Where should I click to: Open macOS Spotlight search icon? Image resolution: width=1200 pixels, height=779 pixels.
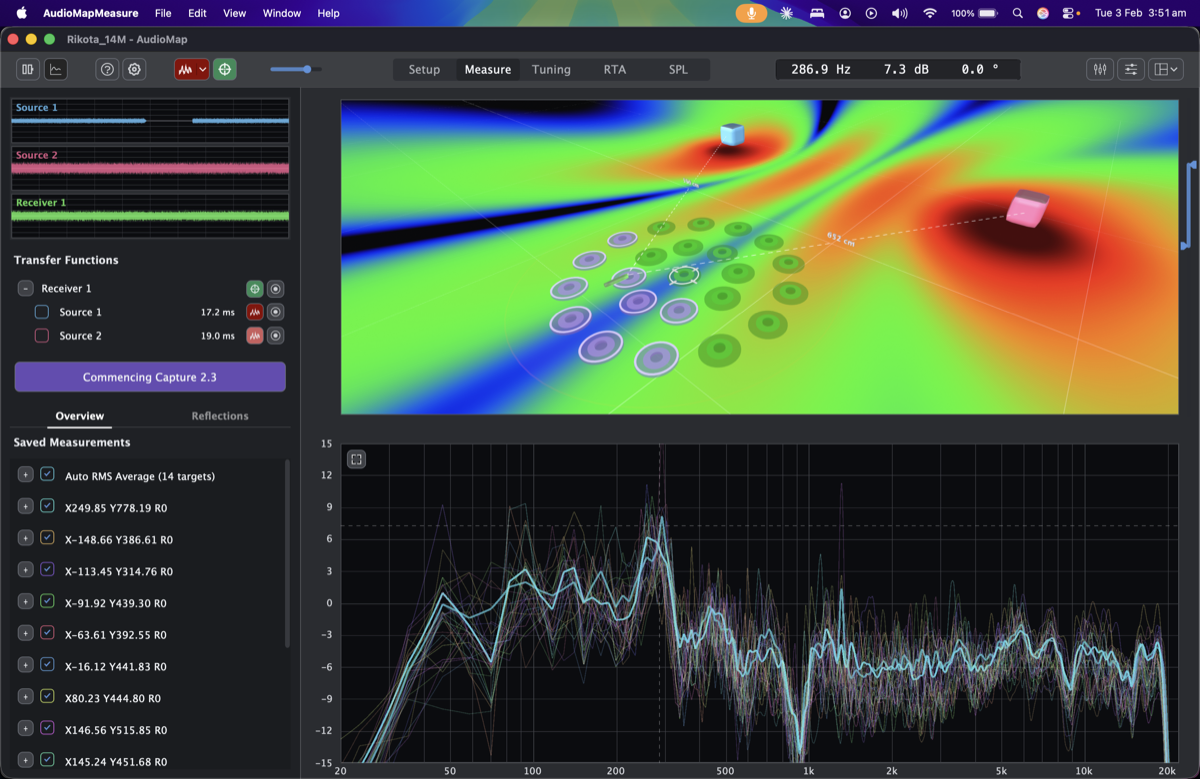coord(1017,13)
